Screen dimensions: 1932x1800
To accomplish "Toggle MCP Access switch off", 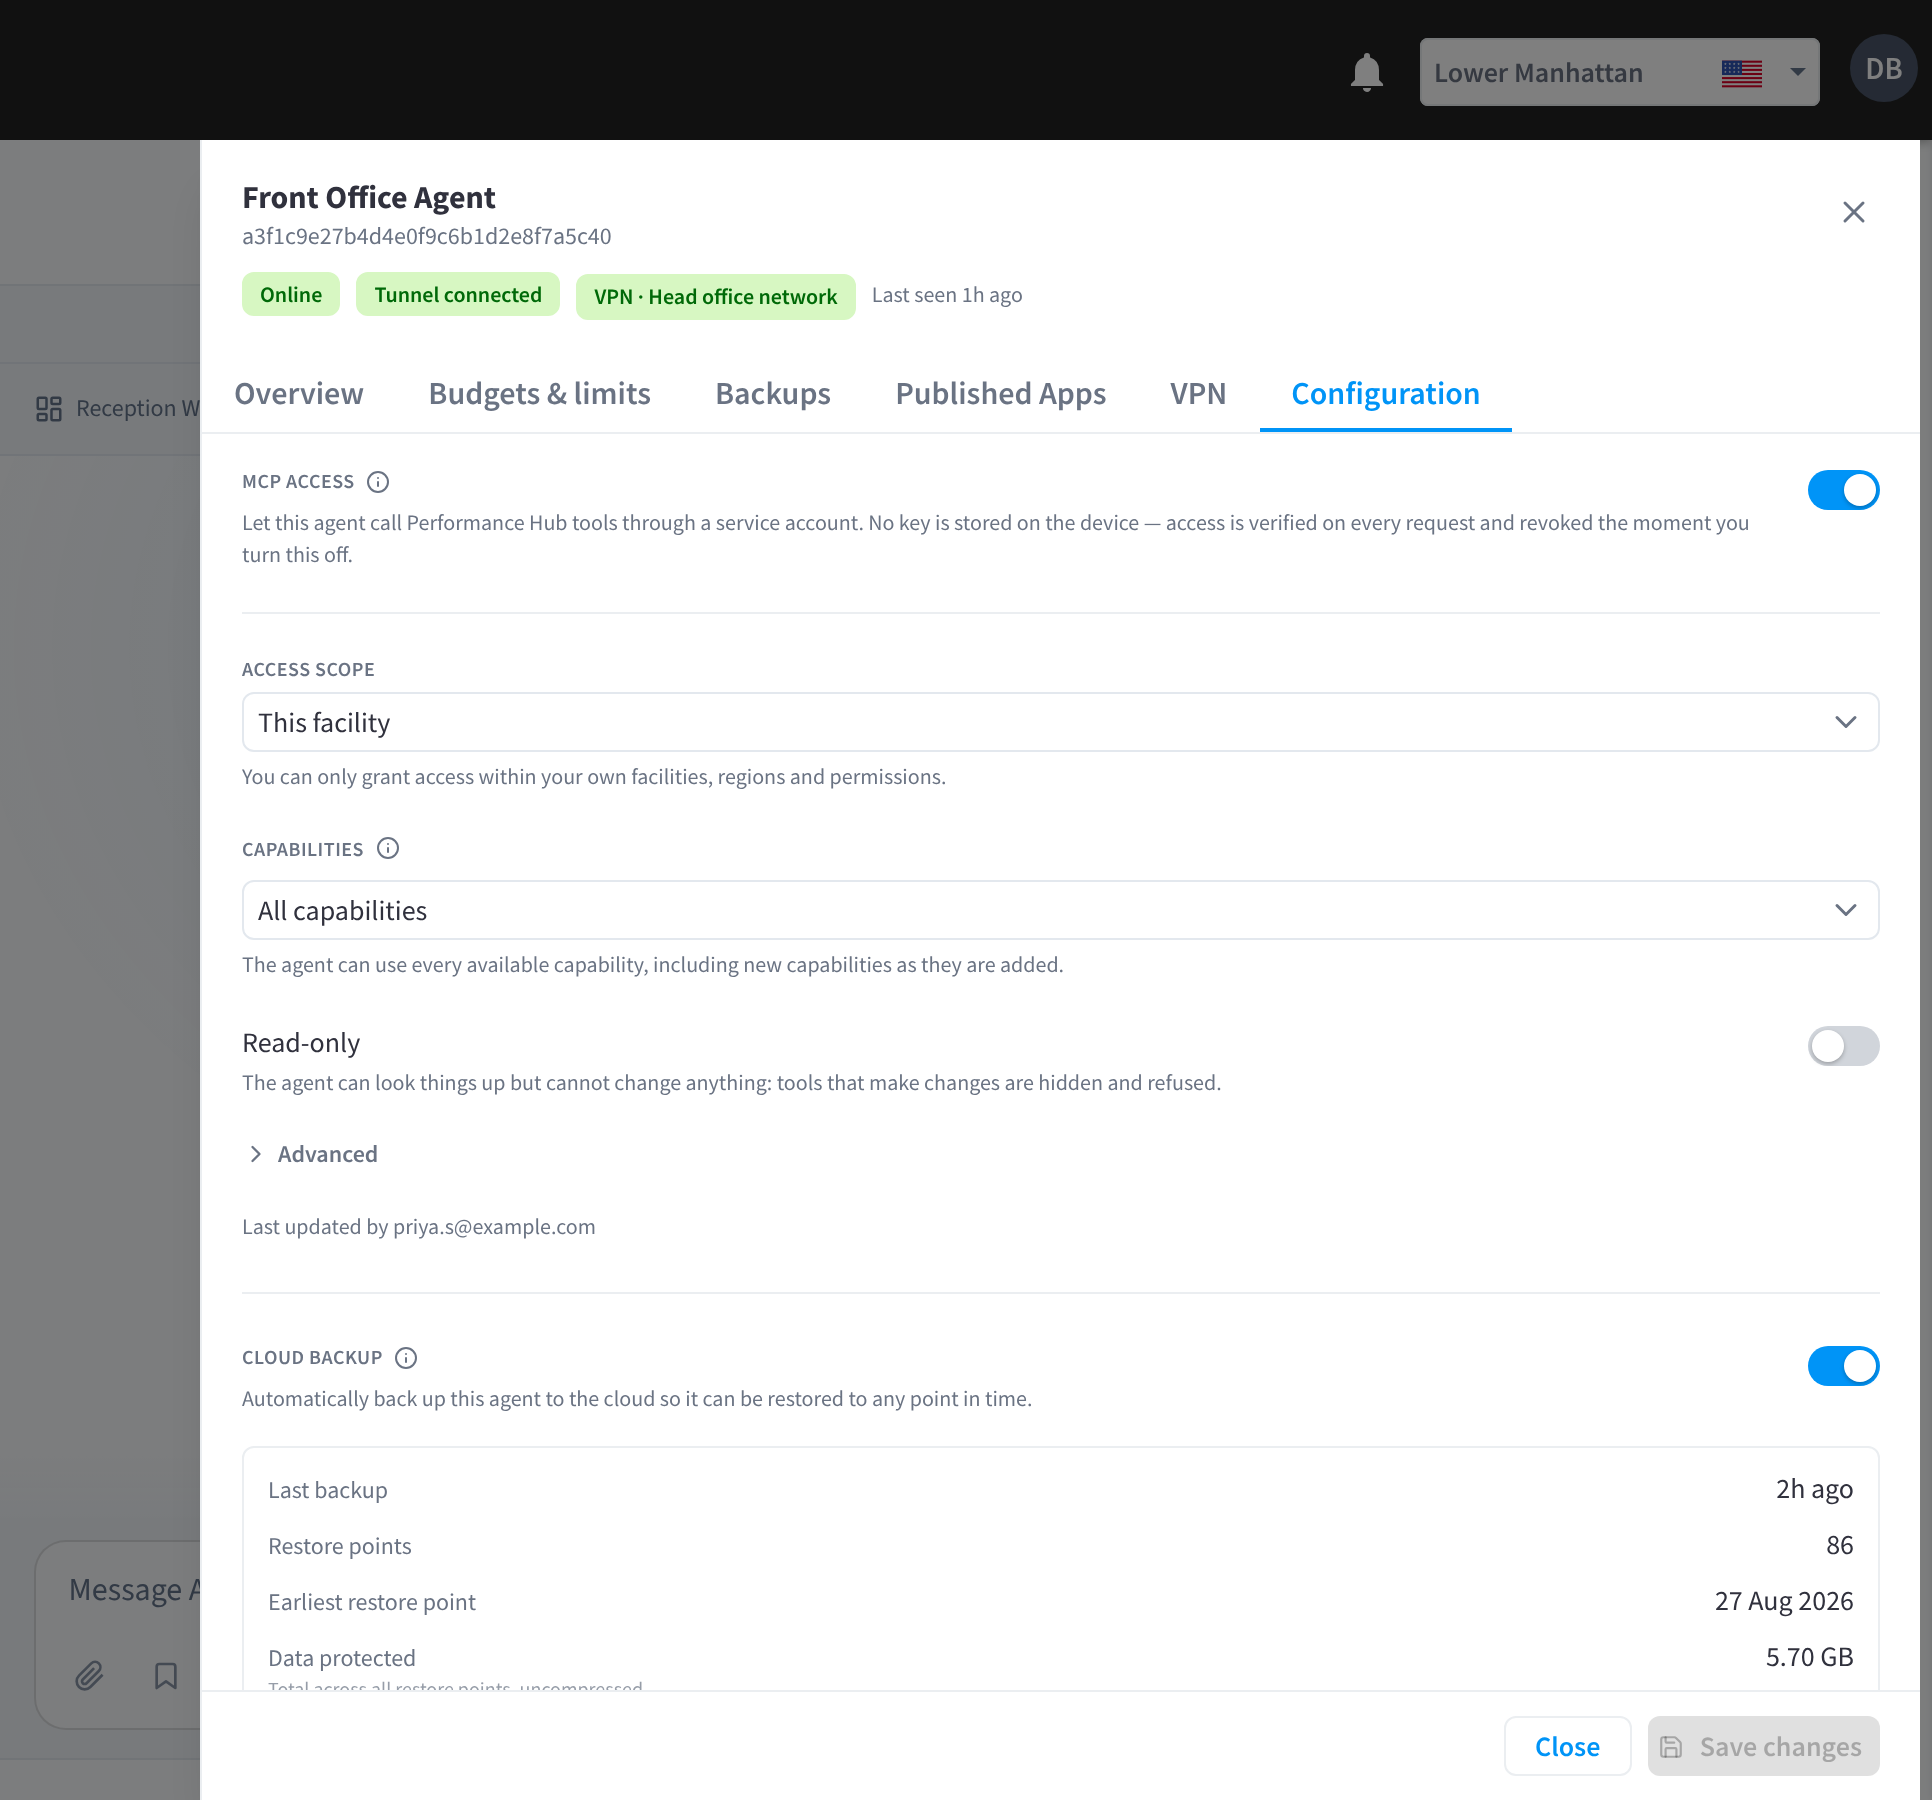I will click(x=1843, y=490).
